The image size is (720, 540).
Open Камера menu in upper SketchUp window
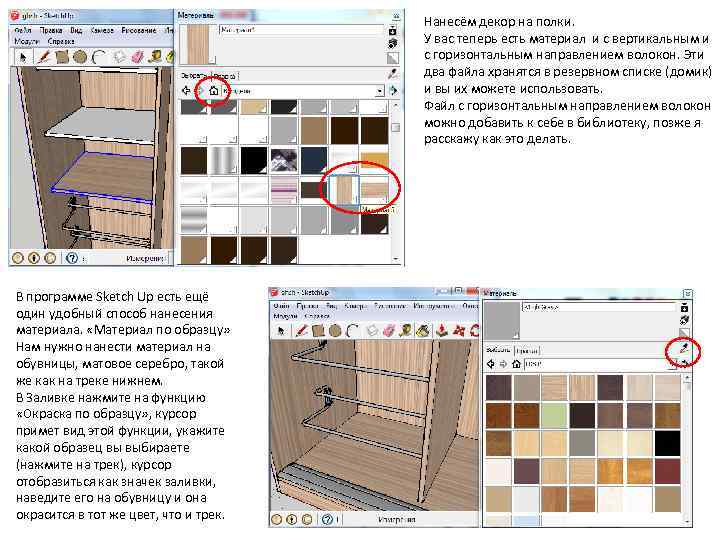(x=102, y=30)
